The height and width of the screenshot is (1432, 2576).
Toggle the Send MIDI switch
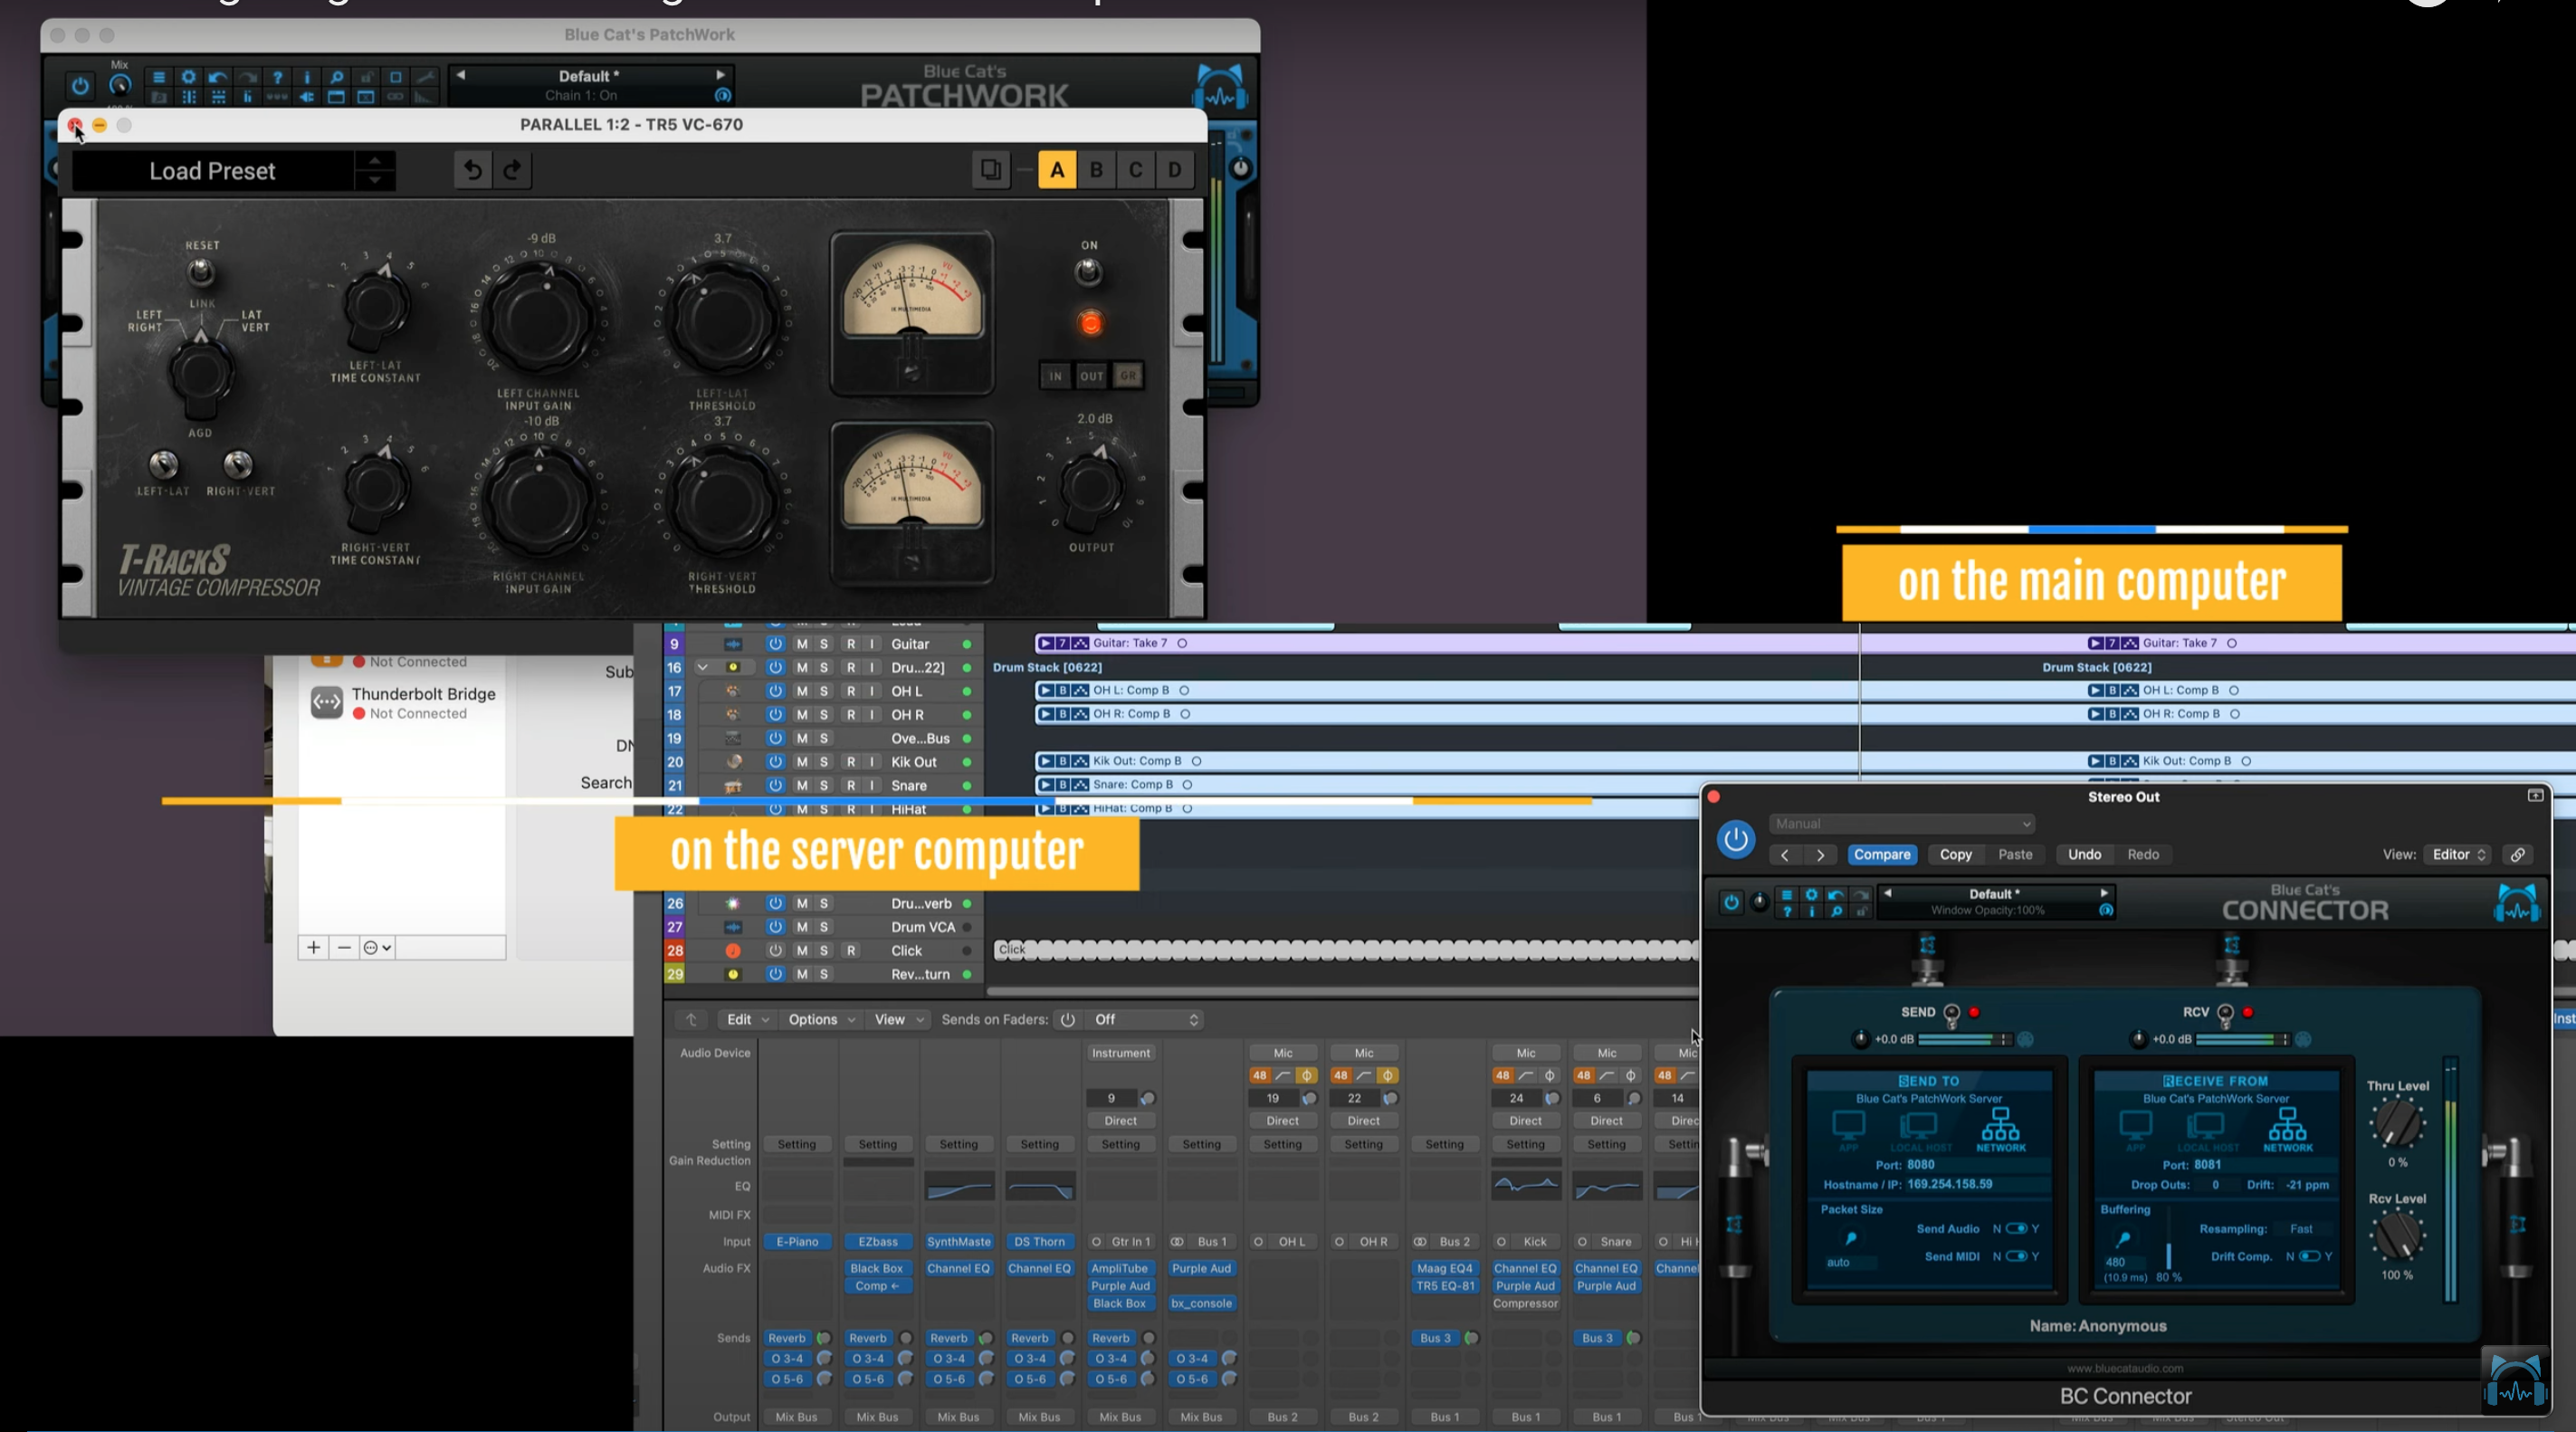(x=2016, y=1256)
